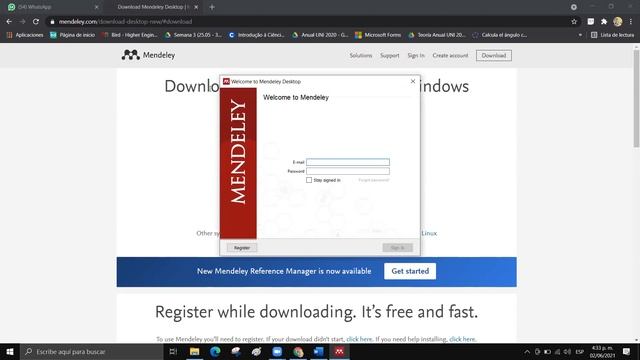Go back in the browser
Image resolution: width=640 pixels, height=360 pixels.
[9, 22]
